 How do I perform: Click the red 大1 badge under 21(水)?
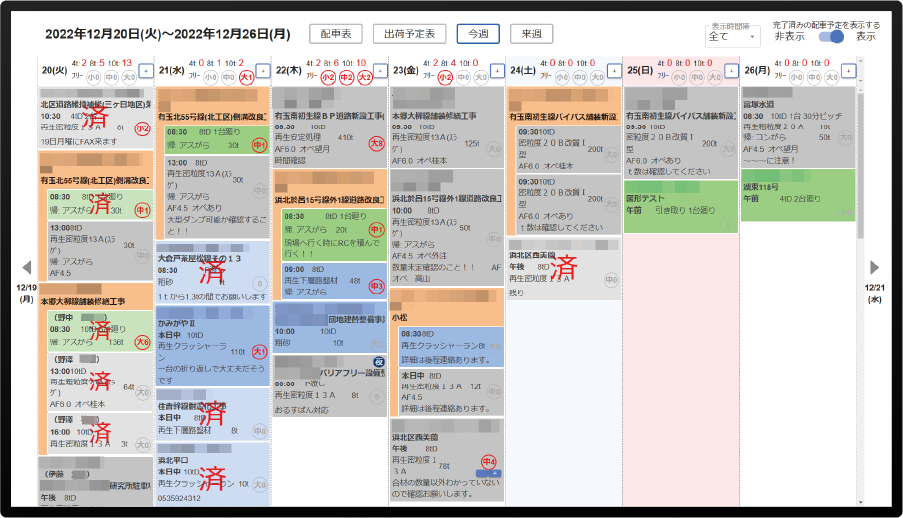click(246, 77)
